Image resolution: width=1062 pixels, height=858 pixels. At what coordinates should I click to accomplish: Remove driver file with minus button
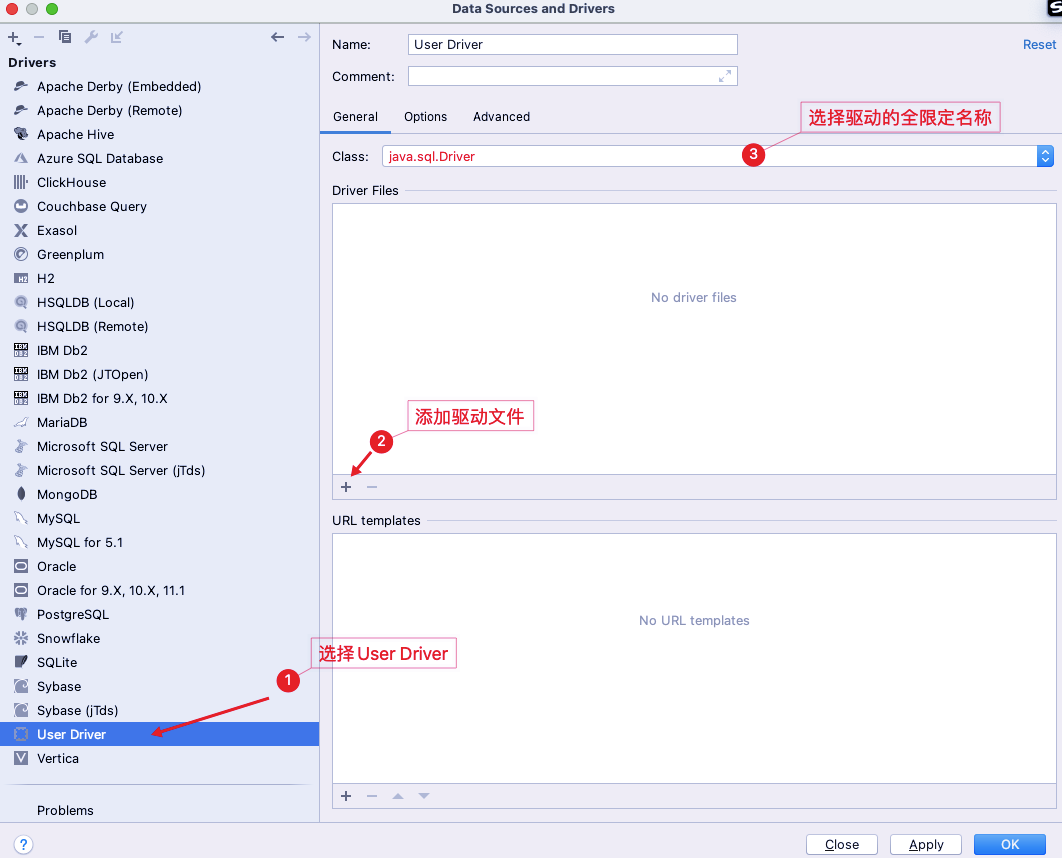372,487
